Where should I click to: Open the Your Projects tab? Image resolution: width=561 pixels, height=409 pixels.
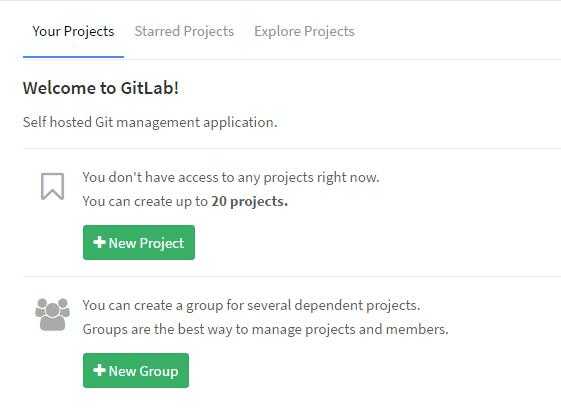(73, 31)
